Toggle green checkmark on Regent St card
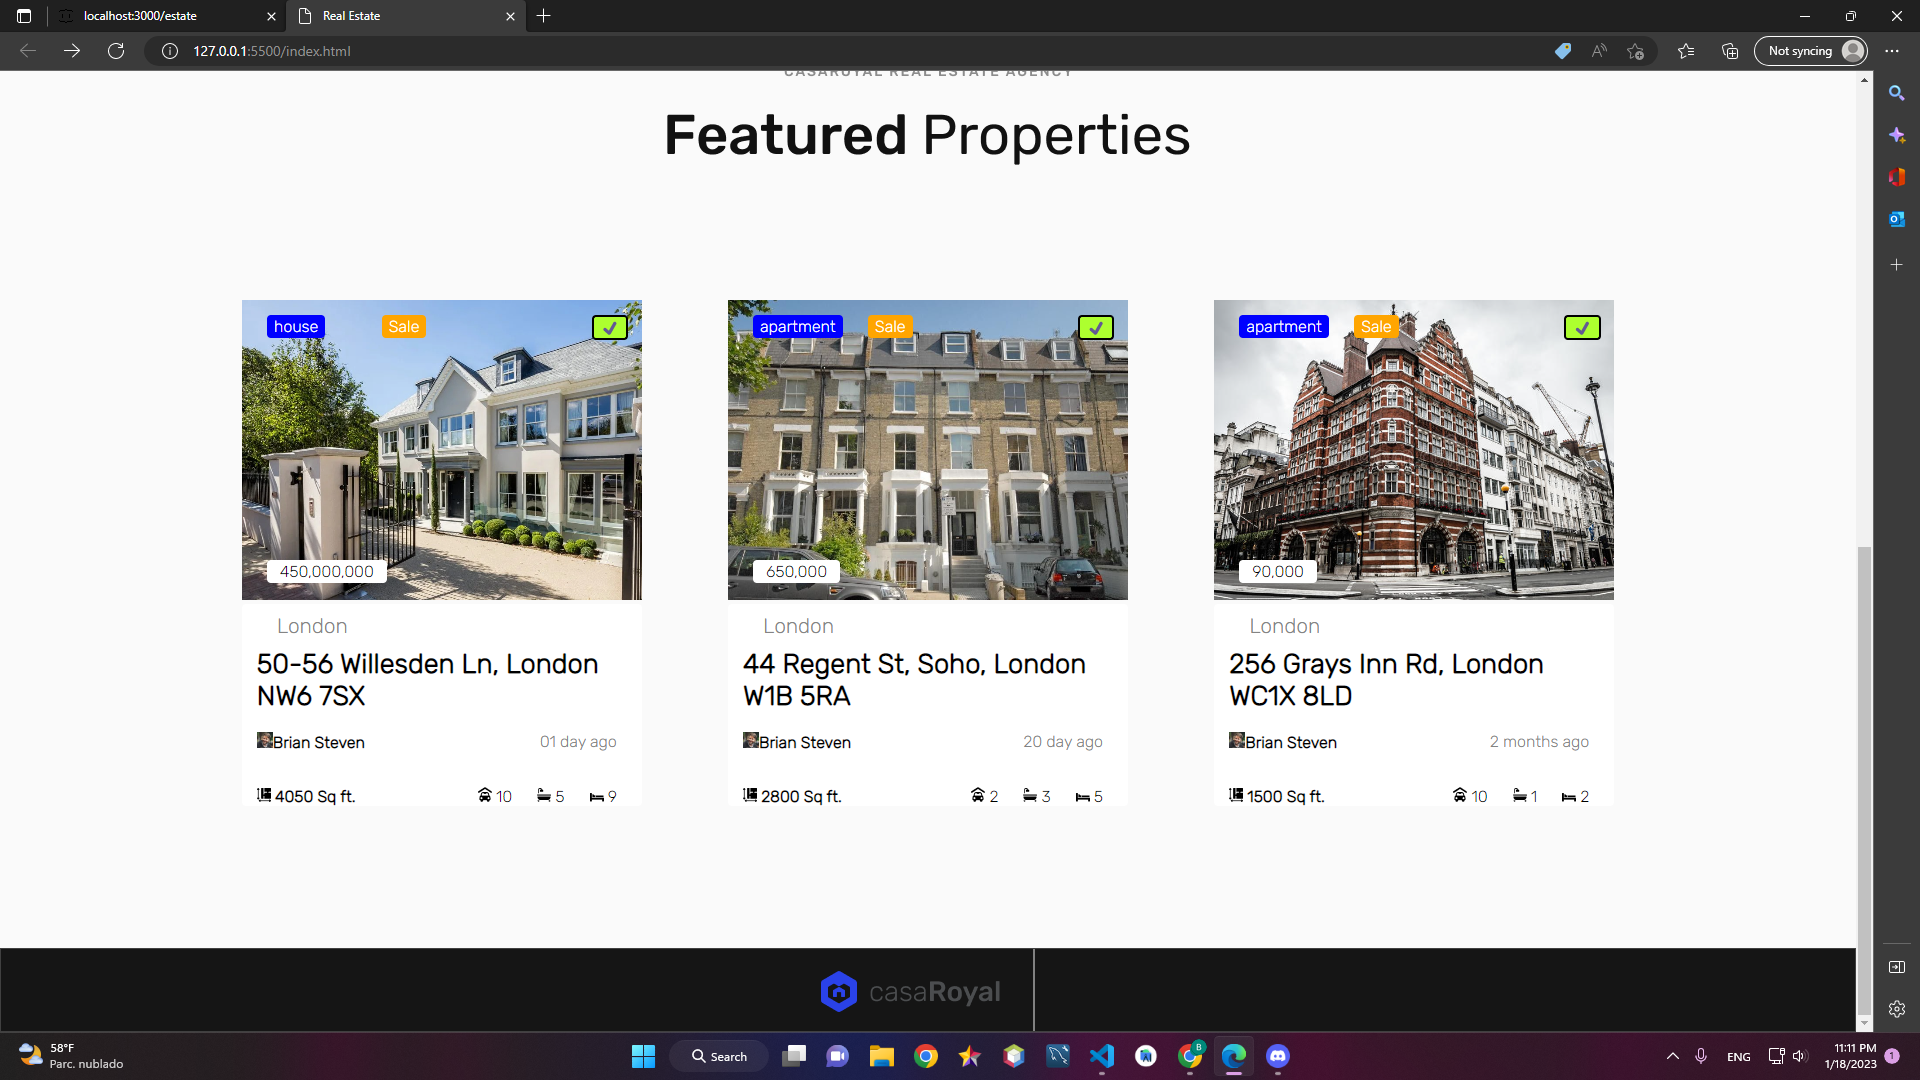Viewport: 1920px width, 1080px height. pos(1095,328)
